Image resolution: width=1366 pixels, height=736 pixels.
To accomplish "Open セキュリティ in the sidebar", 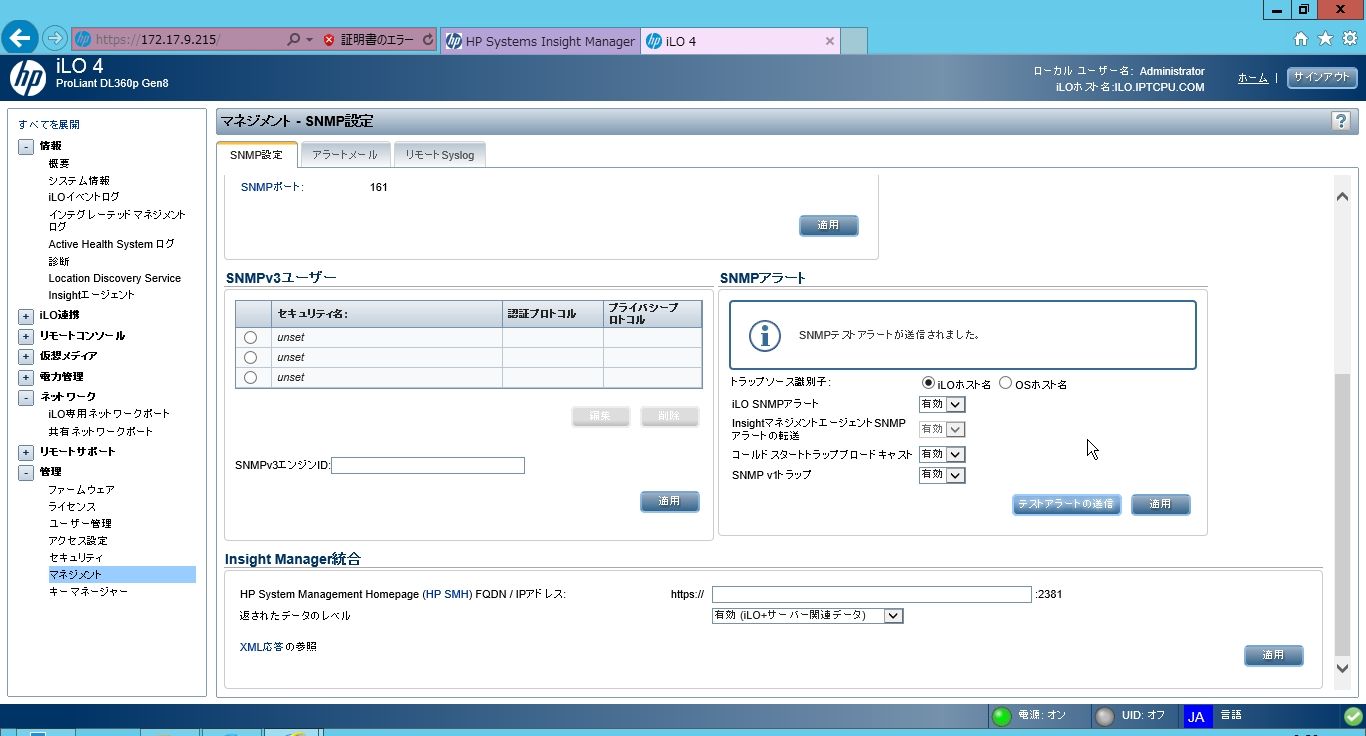I will click(x=76, y=558).
